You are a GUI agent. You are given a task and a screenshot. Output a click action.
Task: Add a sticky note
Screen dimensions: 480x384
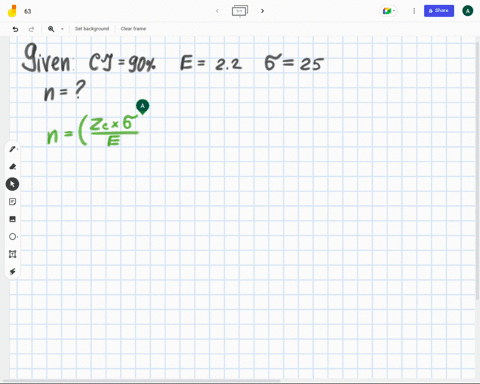pos(12,202)
